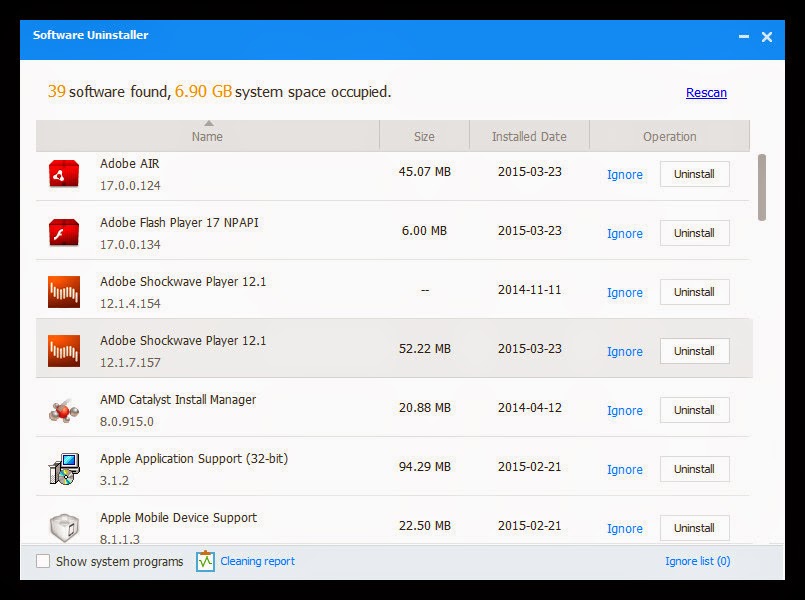Click version number 8.0.915.0

126,422
